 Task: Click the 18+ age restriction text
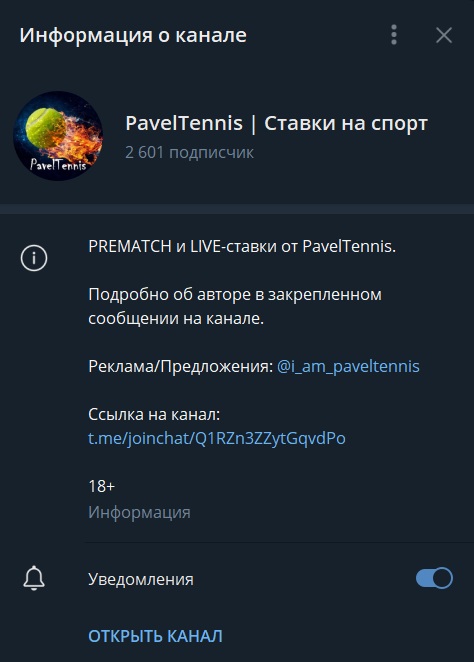pyautogui.click(x=102, y=486)
